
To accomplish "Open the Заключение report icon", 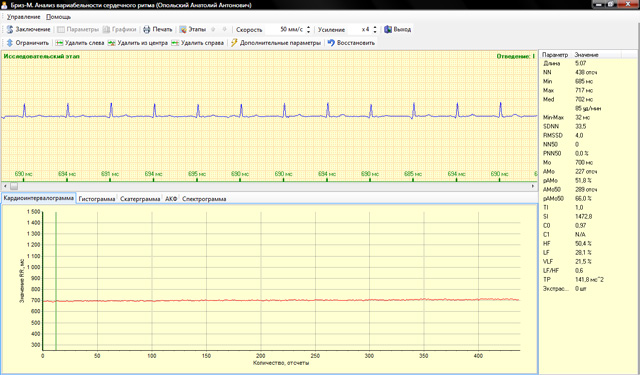I will click(10, 29).
